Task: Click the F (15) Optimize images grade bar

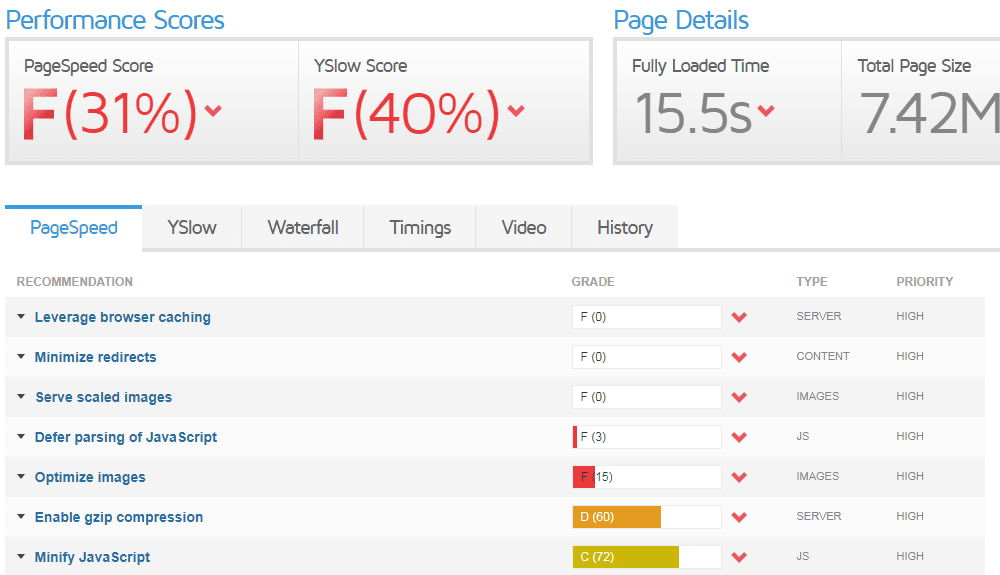Action: tap(646, 477)
